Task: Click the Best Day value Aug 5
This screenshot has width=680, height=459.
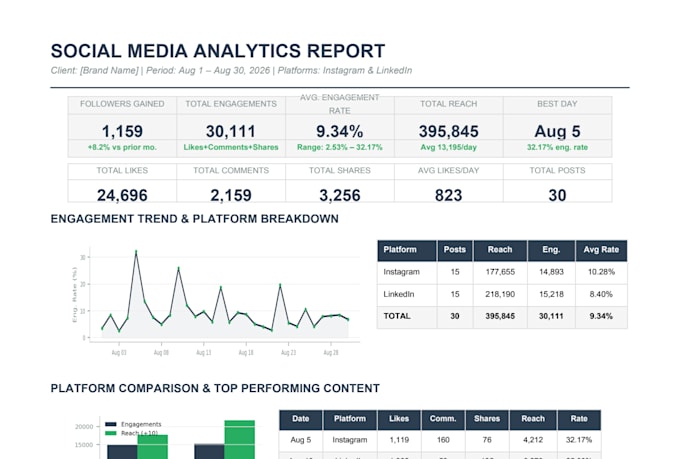Action: [557, 131]
